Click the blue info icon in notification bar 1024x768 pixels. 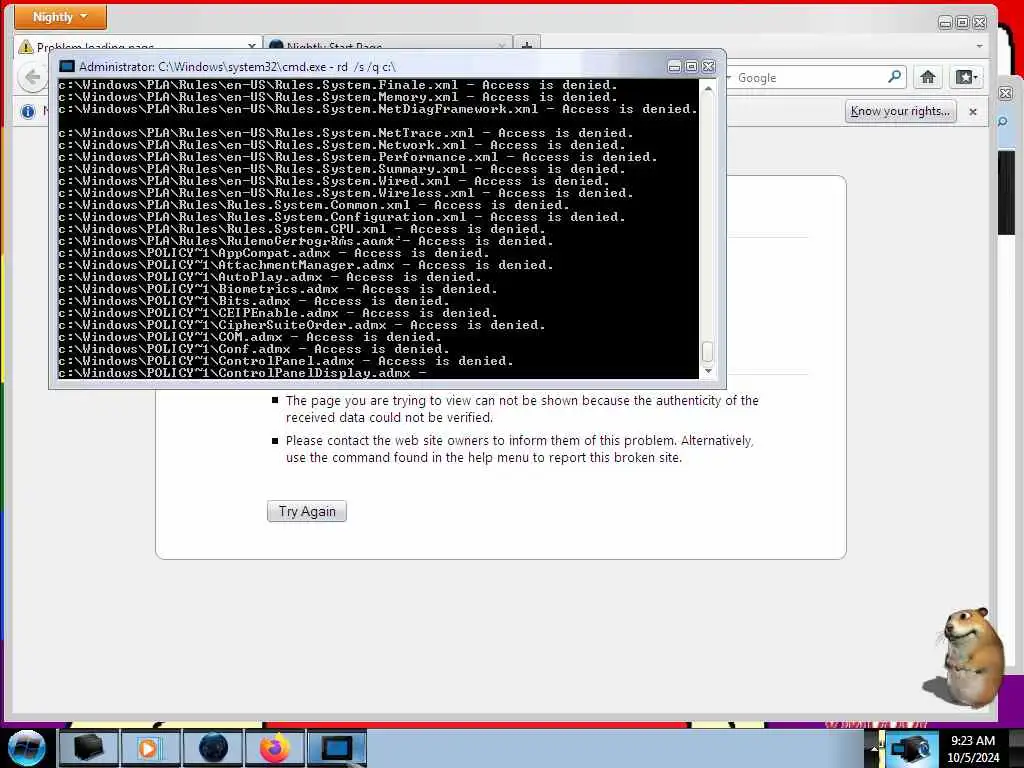click(28, 112)
